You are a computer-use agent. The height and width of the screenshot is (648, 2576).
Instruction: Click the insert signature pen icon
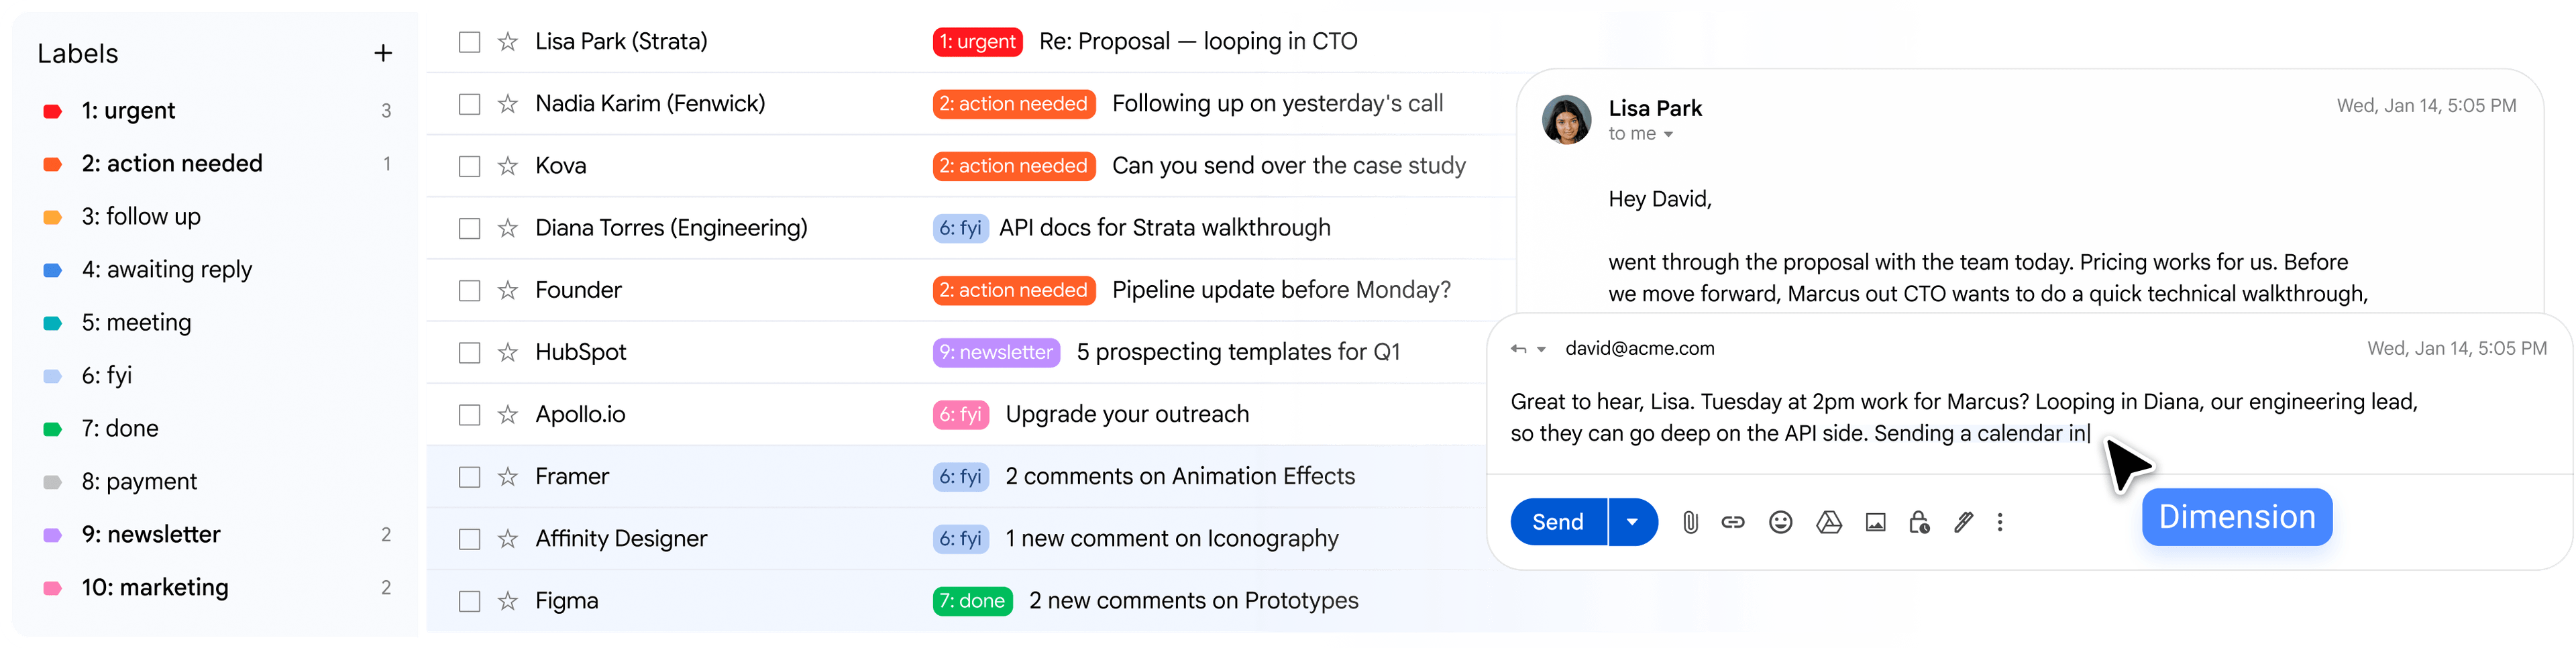click(1963, 522)
